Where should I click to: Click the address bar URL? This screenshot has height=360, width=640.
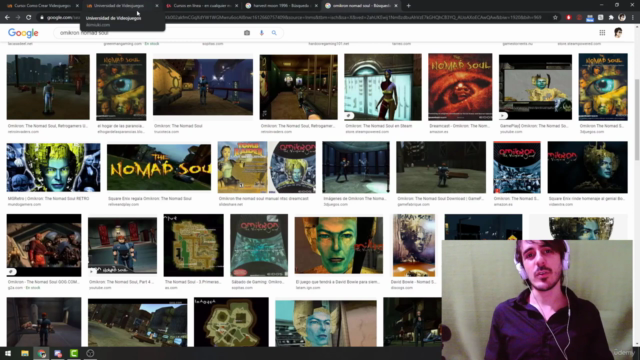click(298, 18)
